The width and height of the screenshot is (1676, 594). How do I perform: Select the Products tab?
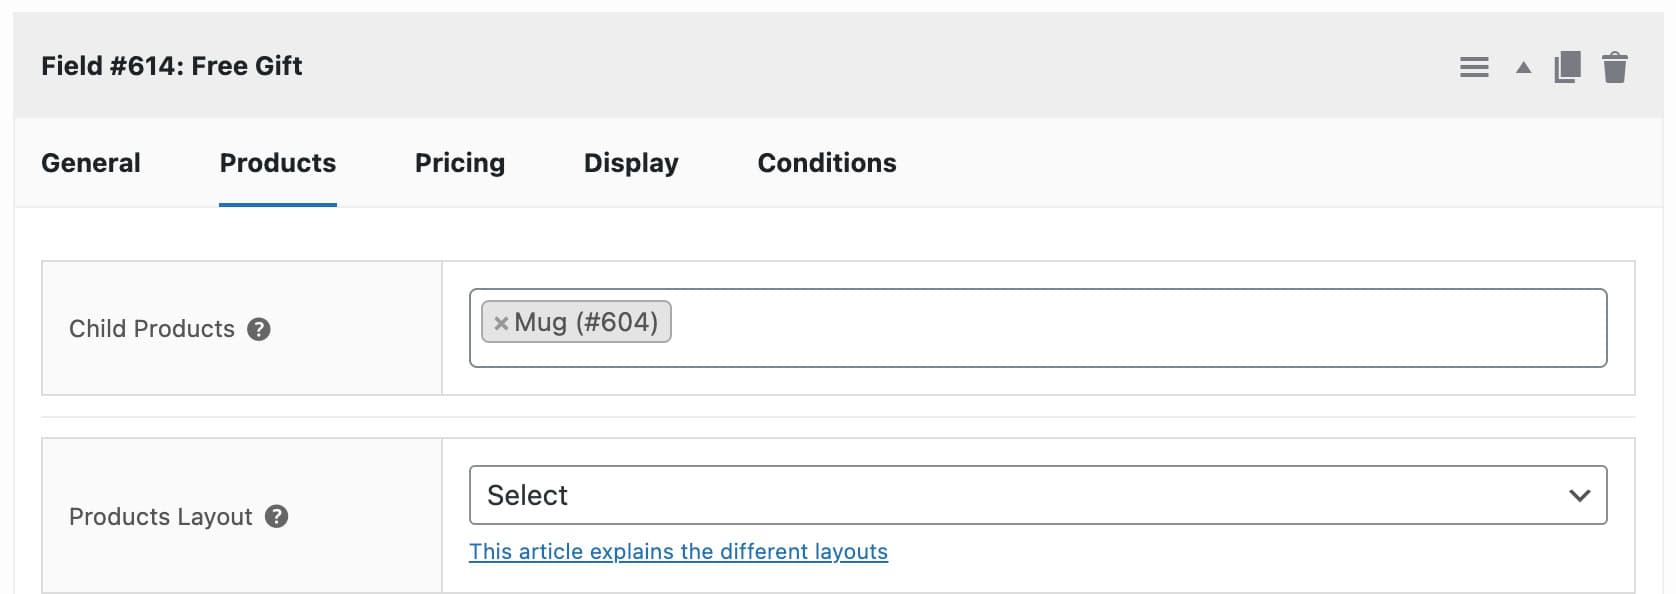click(277, 162)
